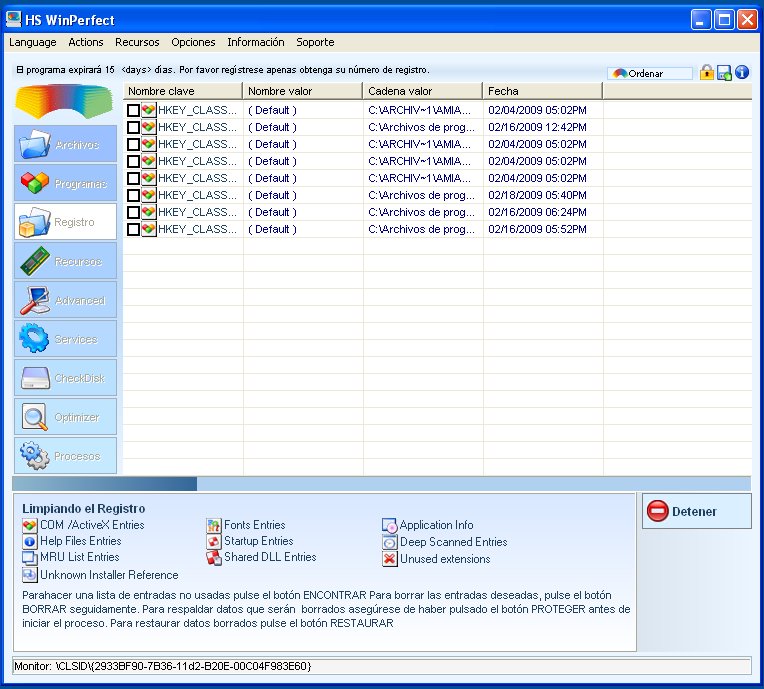Click the Ordenar sort button

[649, 74]
